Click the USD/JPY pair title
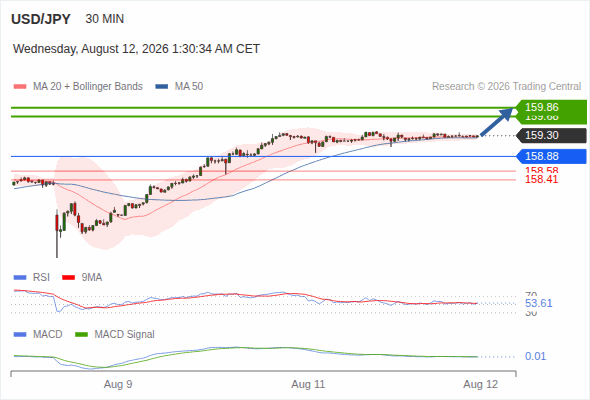590x400 pixels. (x=41, y=19)
